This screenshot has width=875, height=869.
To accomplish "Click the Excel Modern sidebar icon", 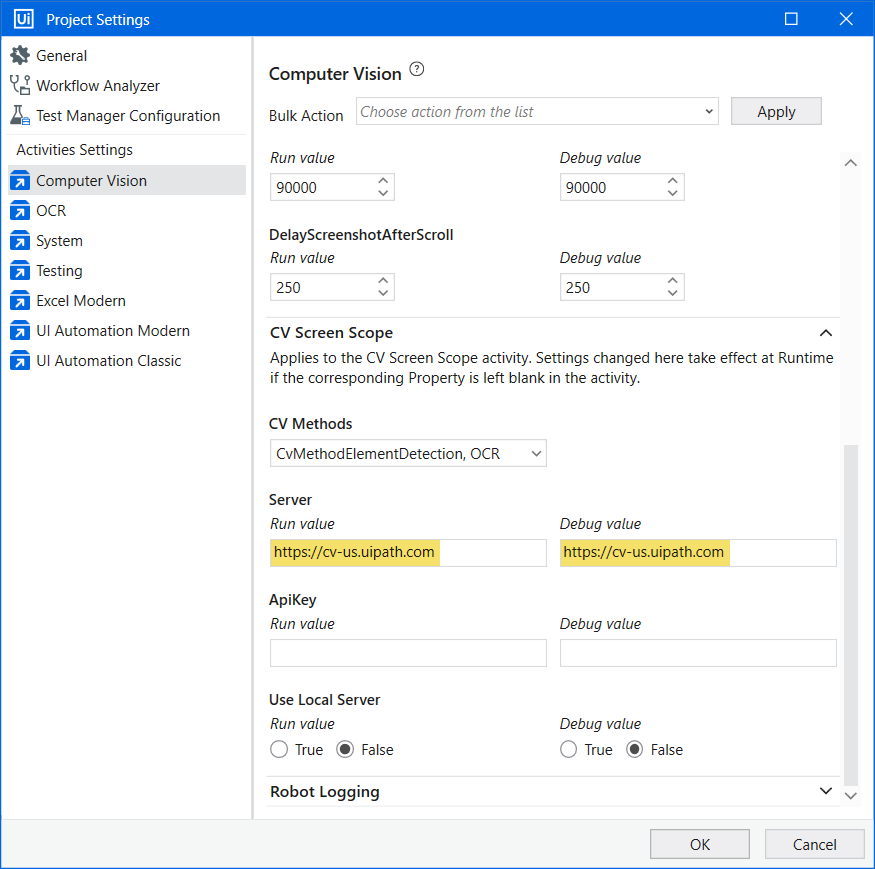I will pyautogui.click(x=20, y=301).
